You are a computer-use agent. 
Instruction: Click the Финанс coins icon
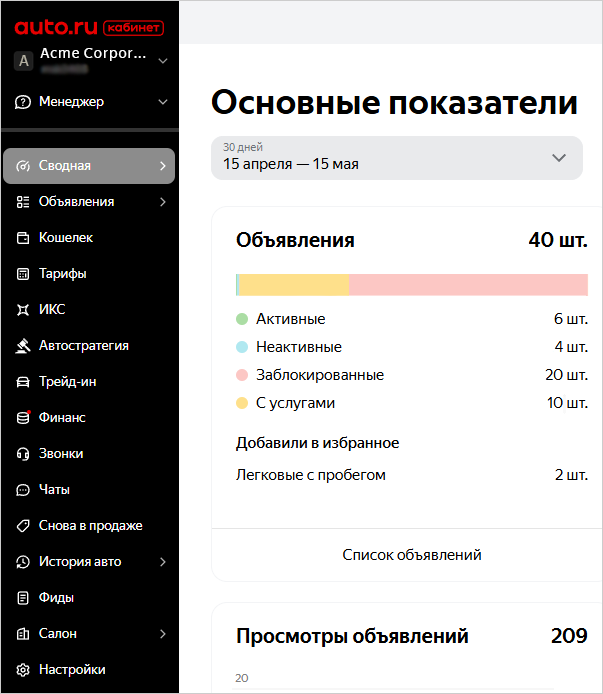click(x=23, y=417)
